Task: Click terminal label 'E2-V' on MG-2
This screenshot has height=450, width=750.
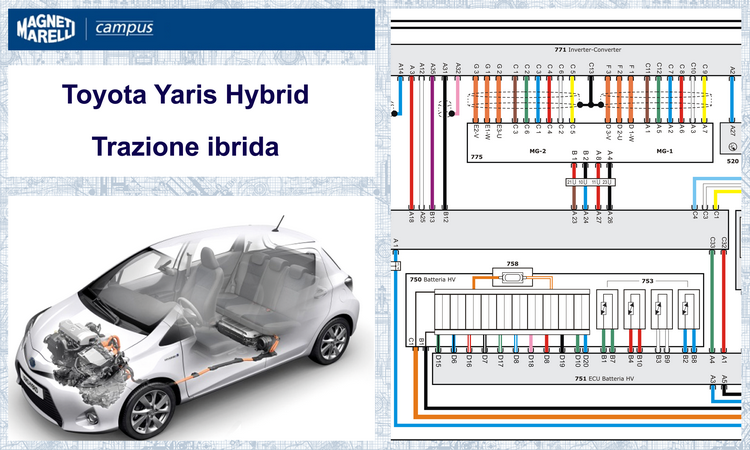Action: click(x=476, y=132)
